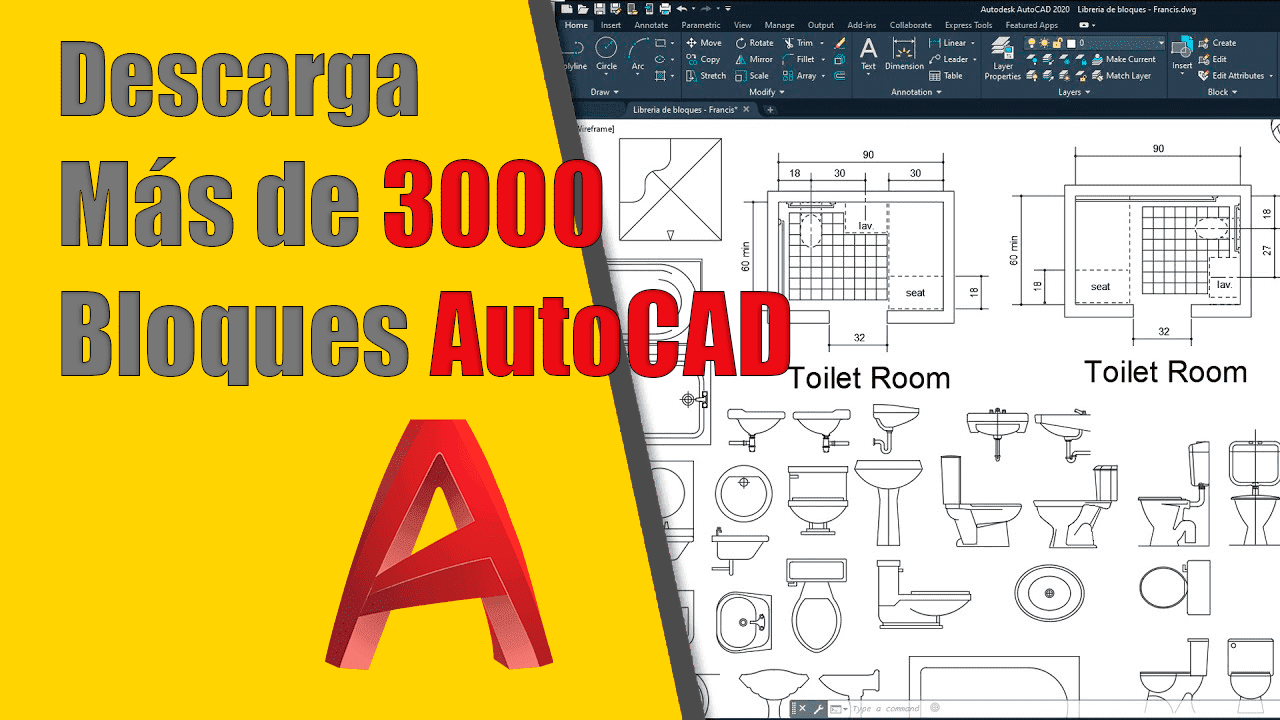The height and width of the screenshot is (720, 1280).
Task: Select the Fillet tool
Action: pyautogui.click(x=799, y=59)
